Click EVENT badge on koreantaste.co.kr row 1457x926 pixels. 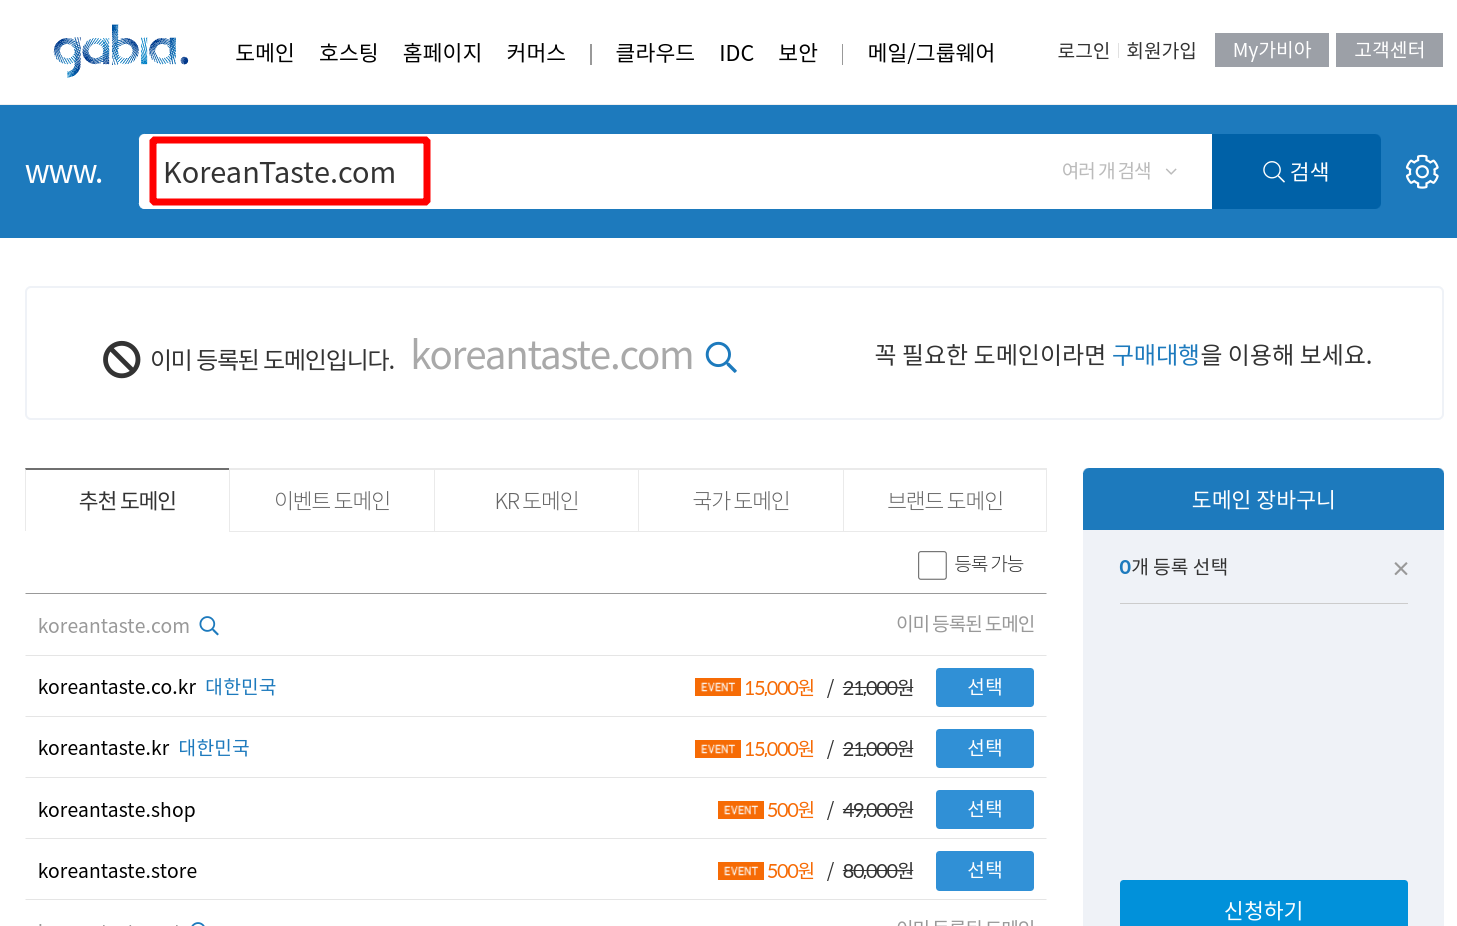coord(717,687)
